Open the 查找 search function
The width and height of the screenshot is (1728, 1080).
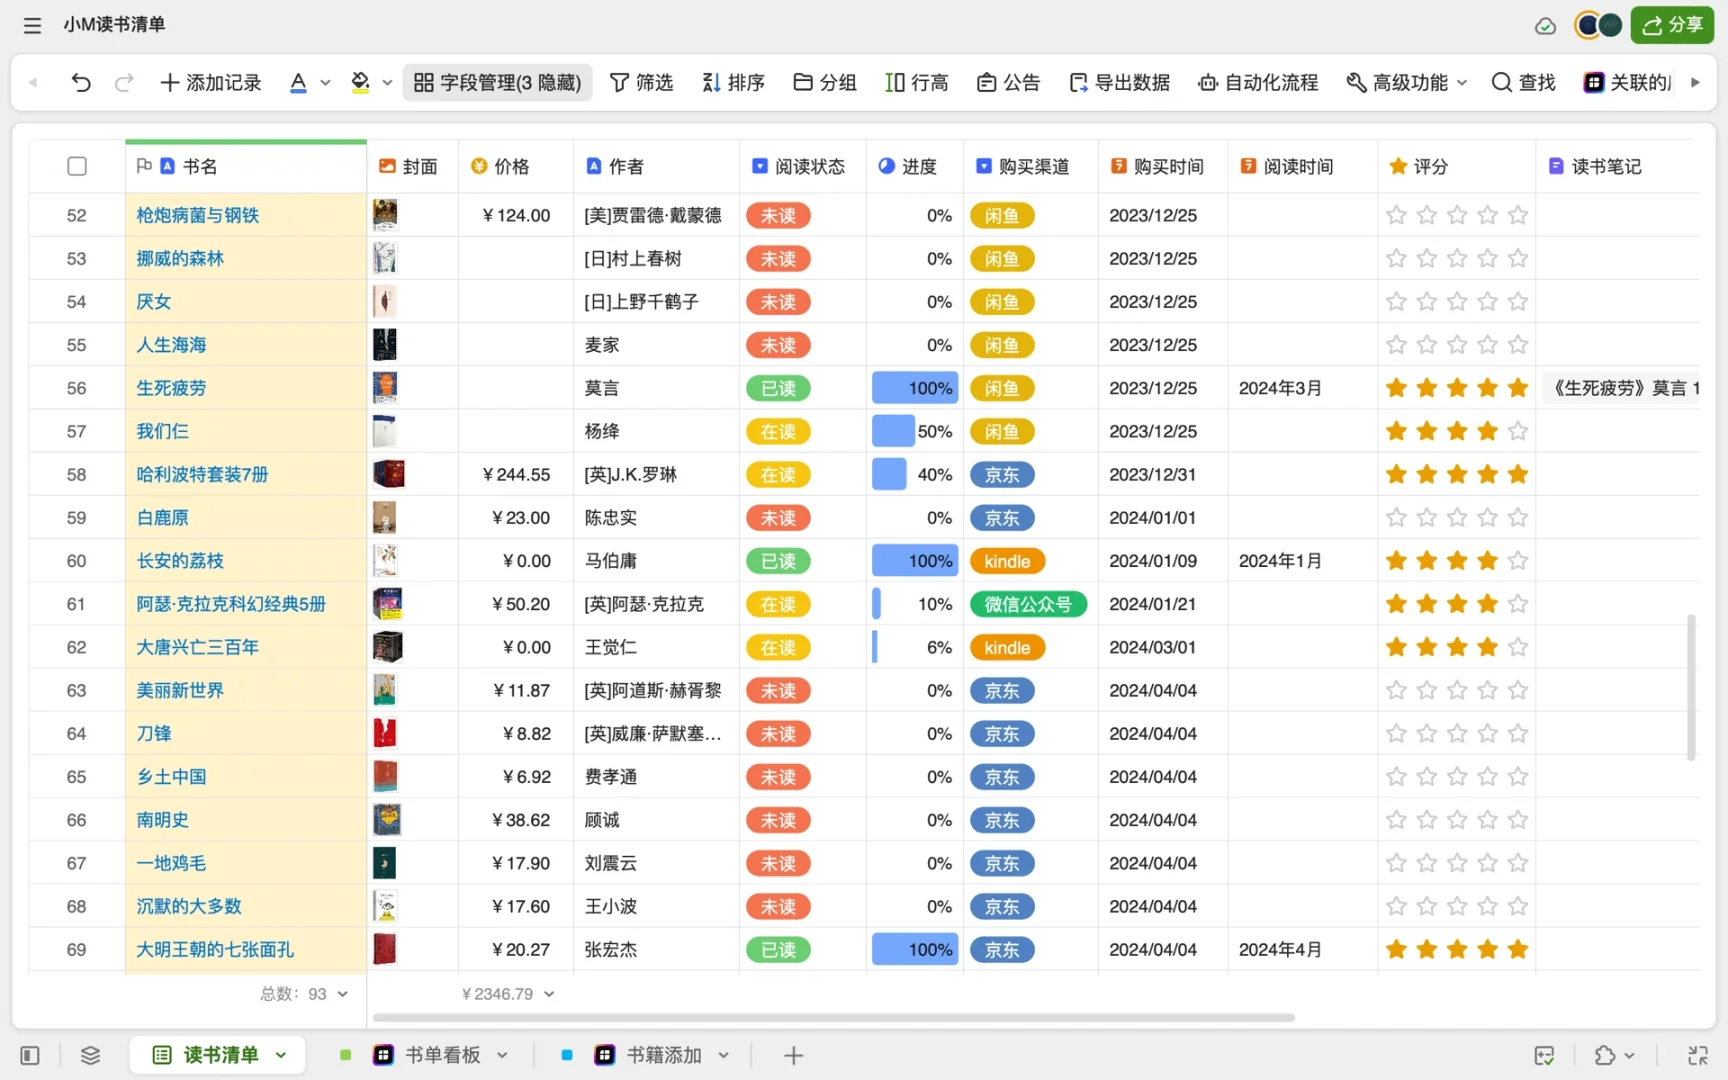coord(1521,82)
